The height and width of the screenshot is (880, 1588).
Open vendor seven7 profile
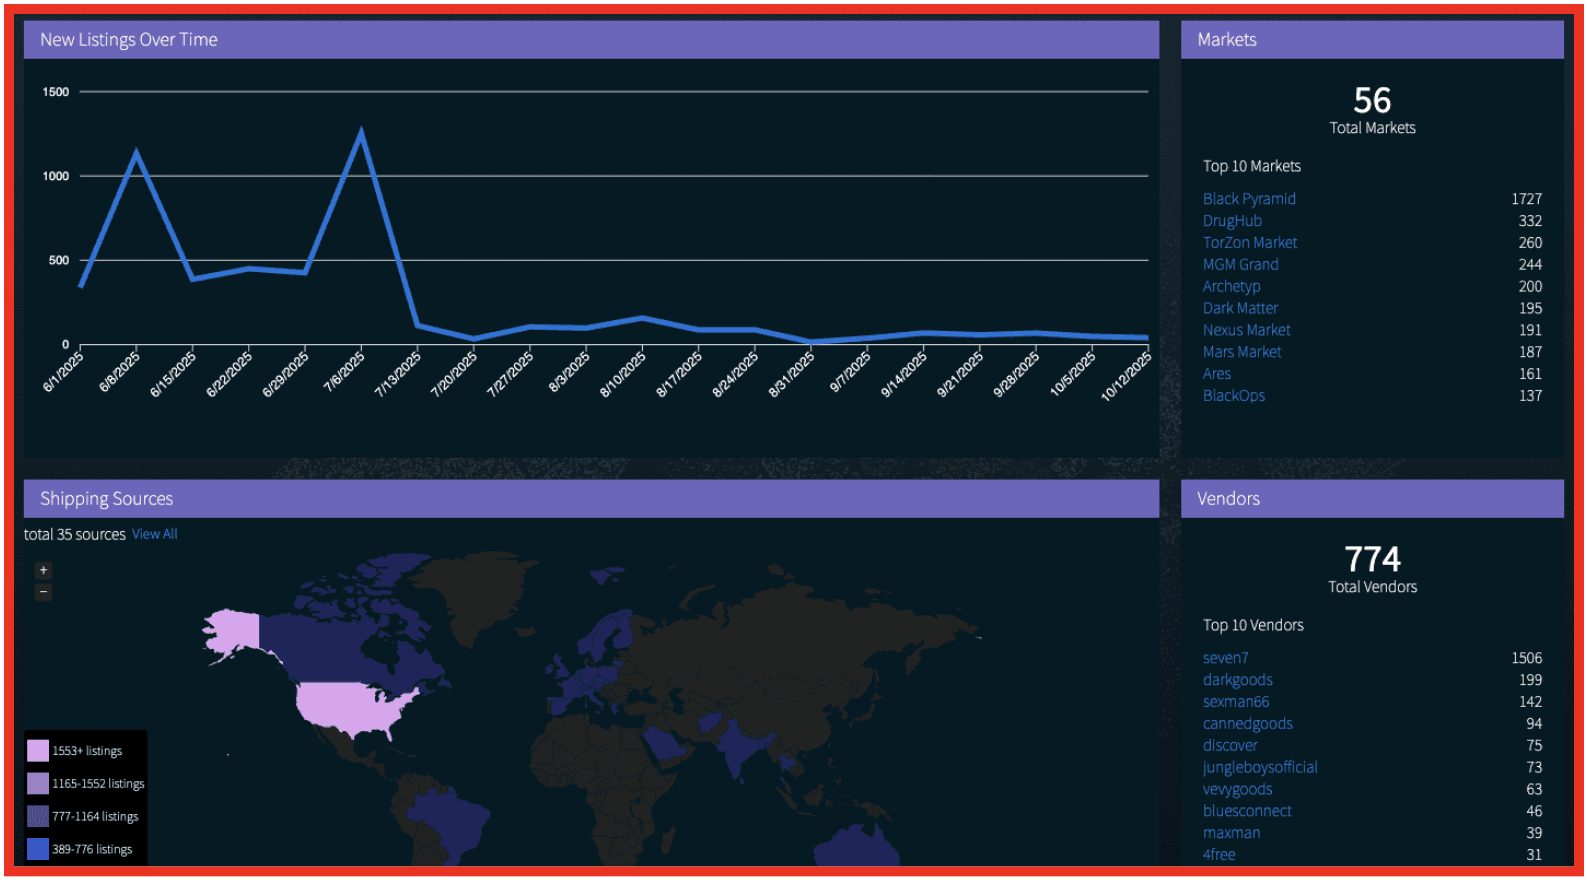1225,658
